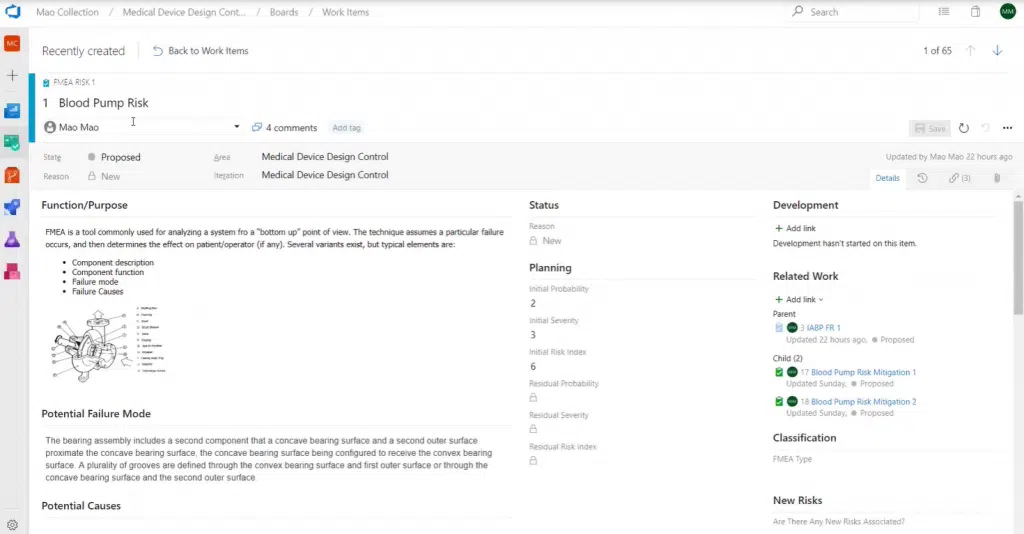Click the Add tag button
Screen dimensions: 1024x534
(x=347, y=128)
